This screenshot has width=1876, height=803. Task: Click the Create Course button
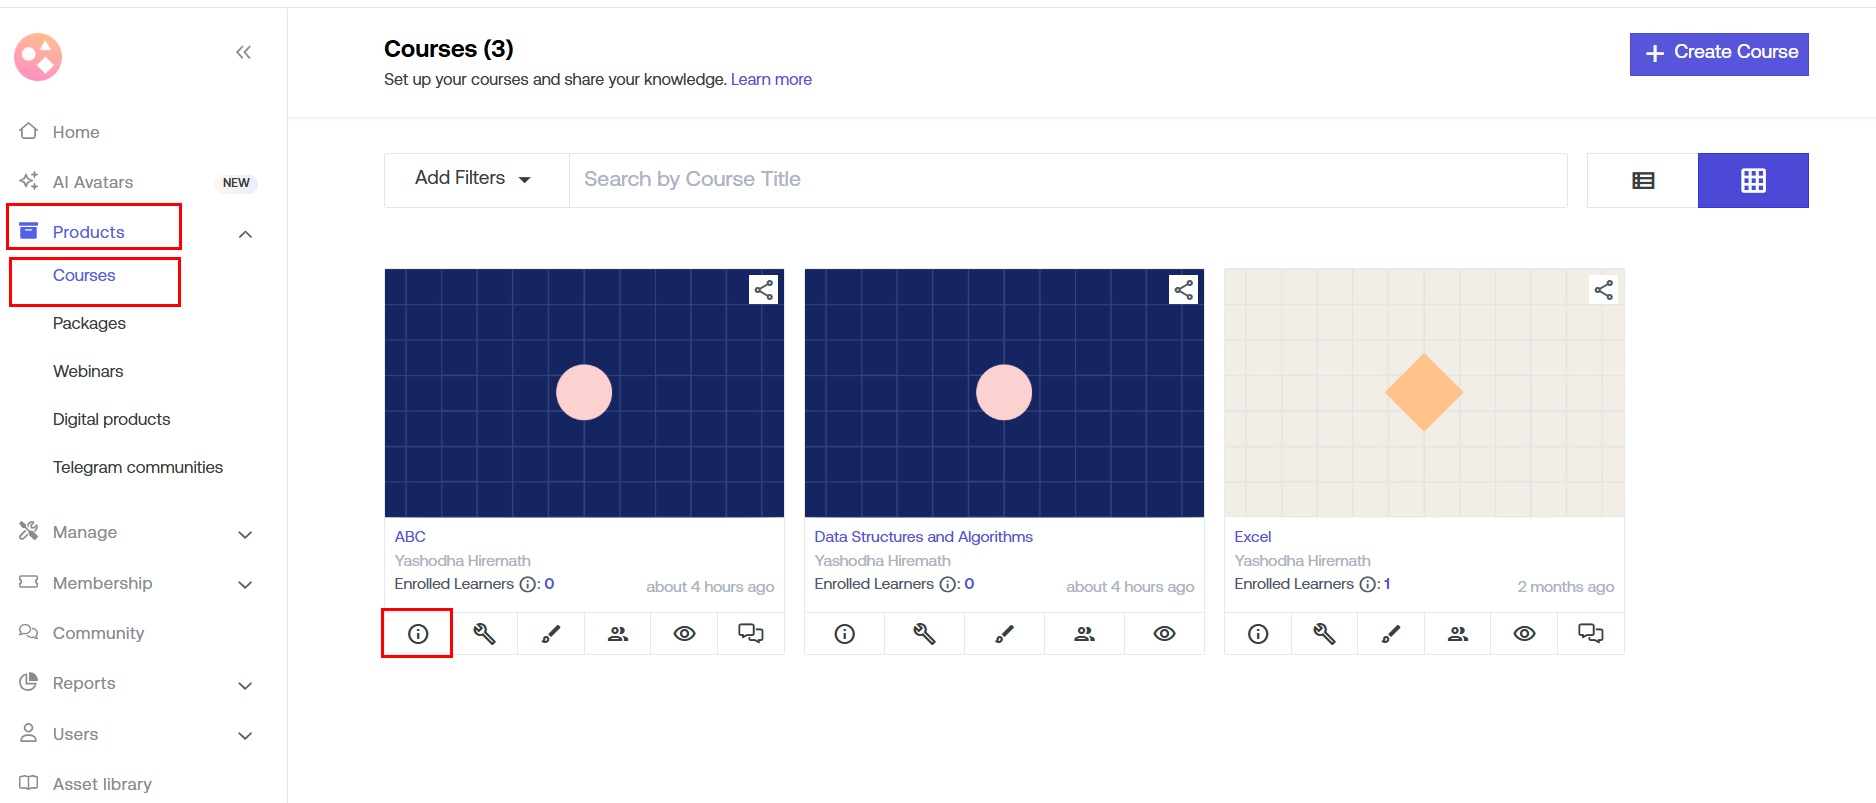click(1718, 53)
